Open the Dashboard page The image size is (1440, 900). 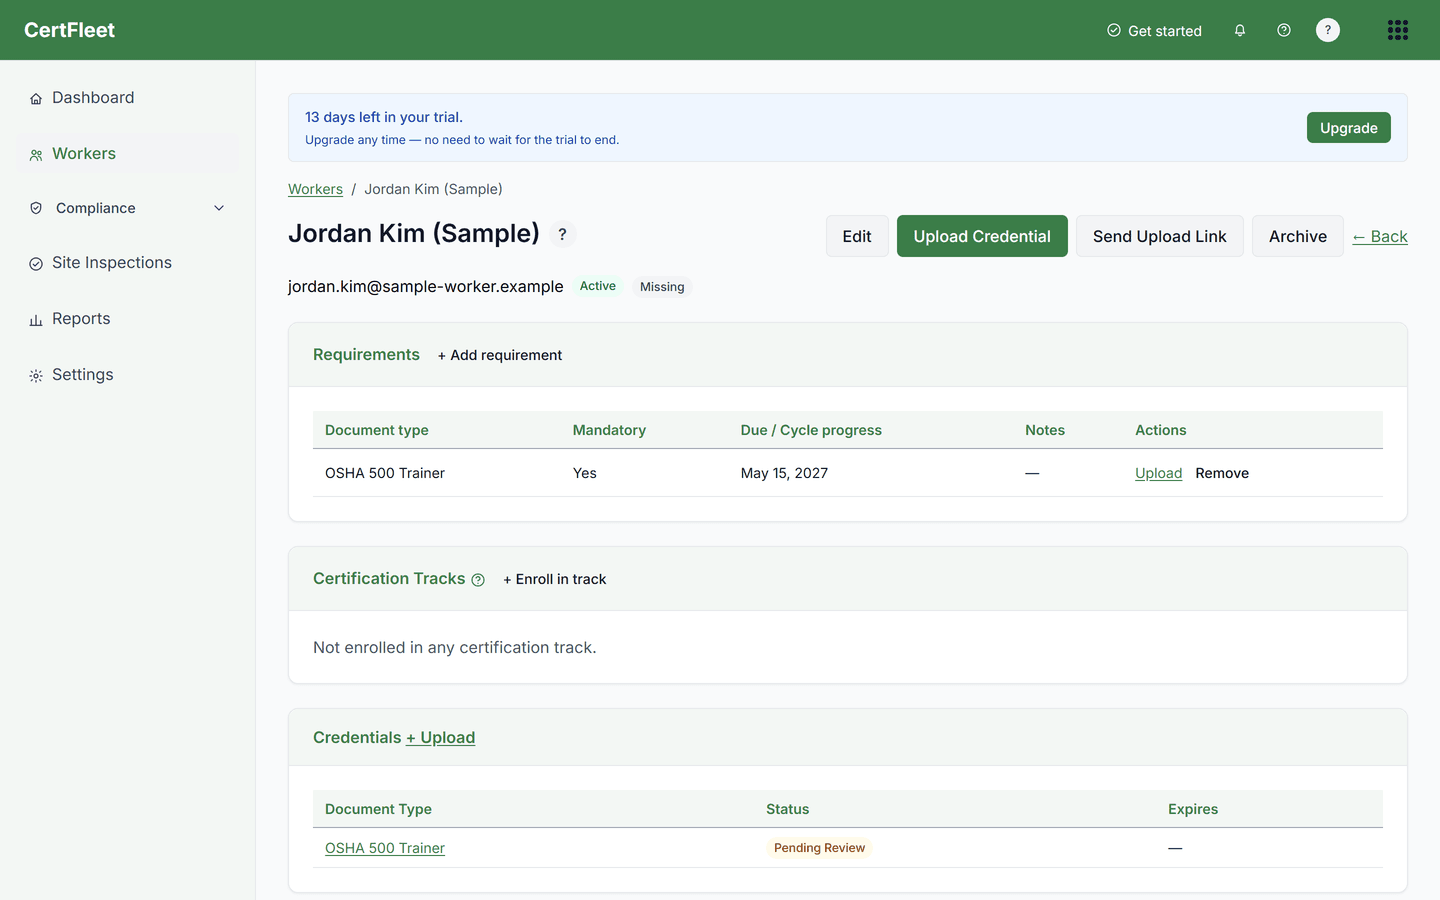(x=93, y=97)
